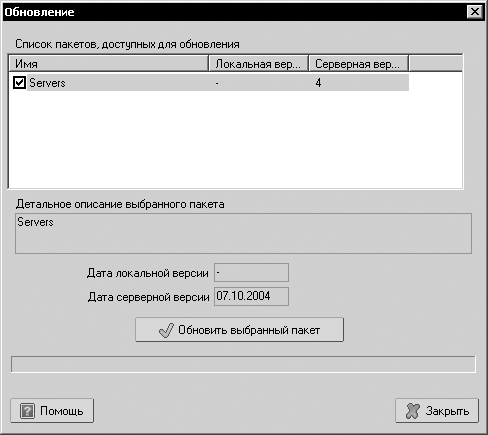Viewport: 488px width, 435px height.
Task: Sort by Серверная вер... column header
Action: pos(358,64)
